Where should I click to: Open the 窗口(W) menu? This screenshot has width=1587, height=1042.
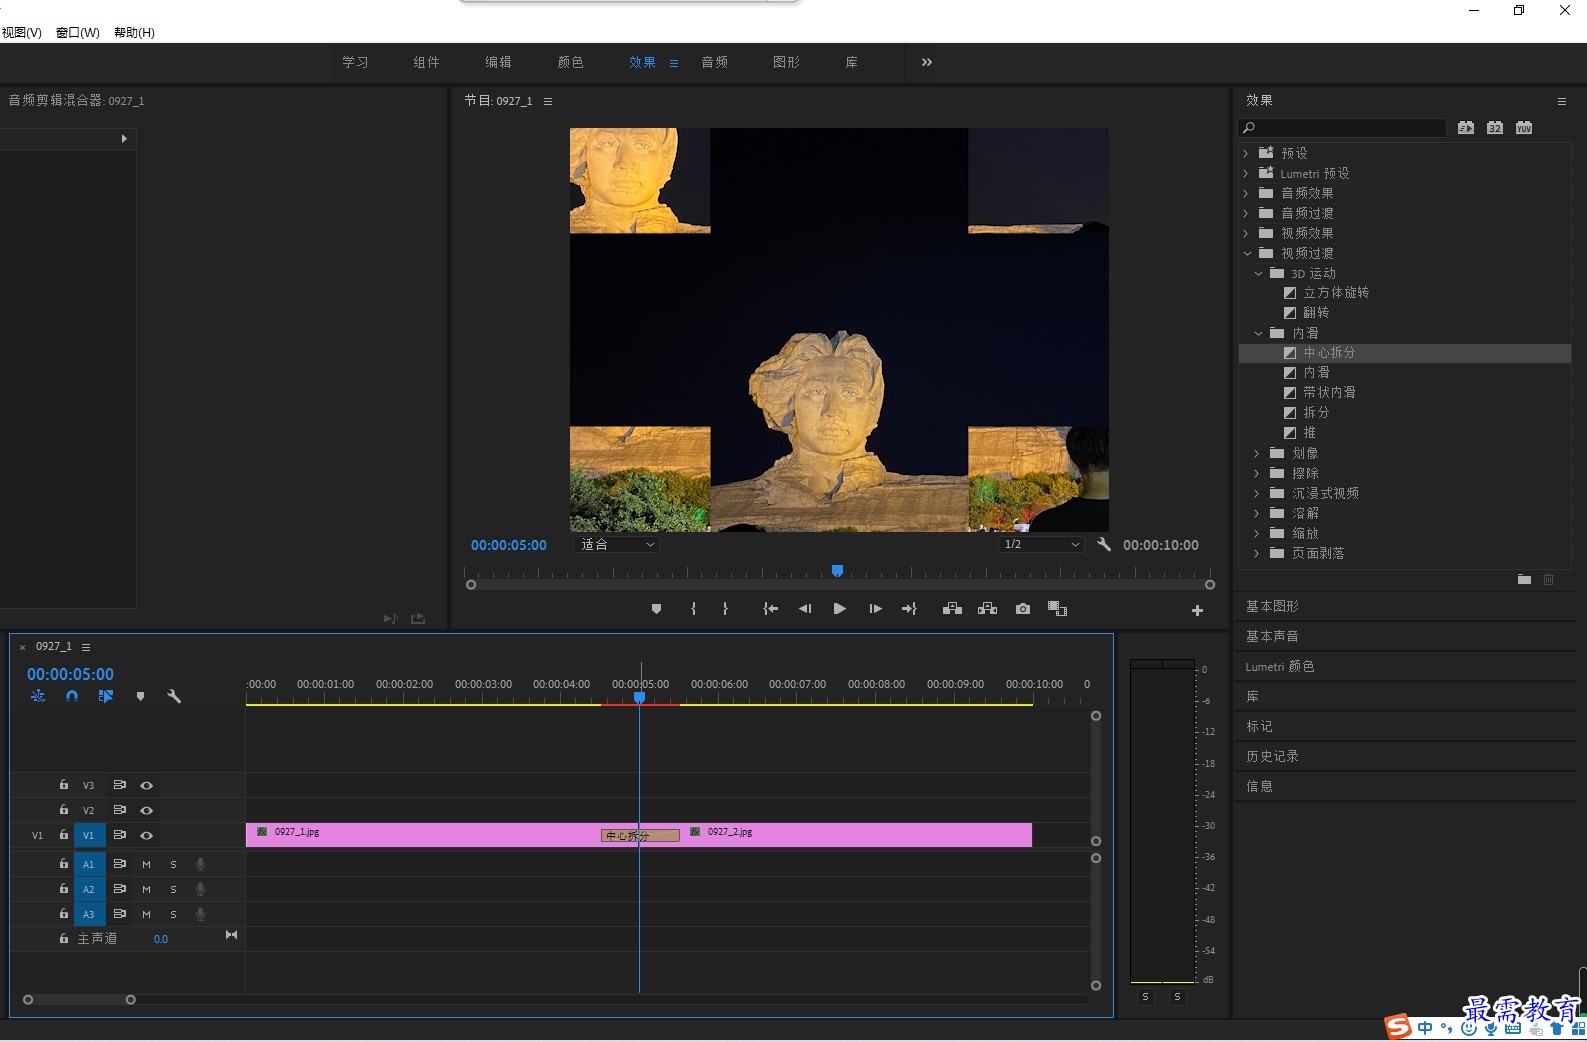[78, 32]
